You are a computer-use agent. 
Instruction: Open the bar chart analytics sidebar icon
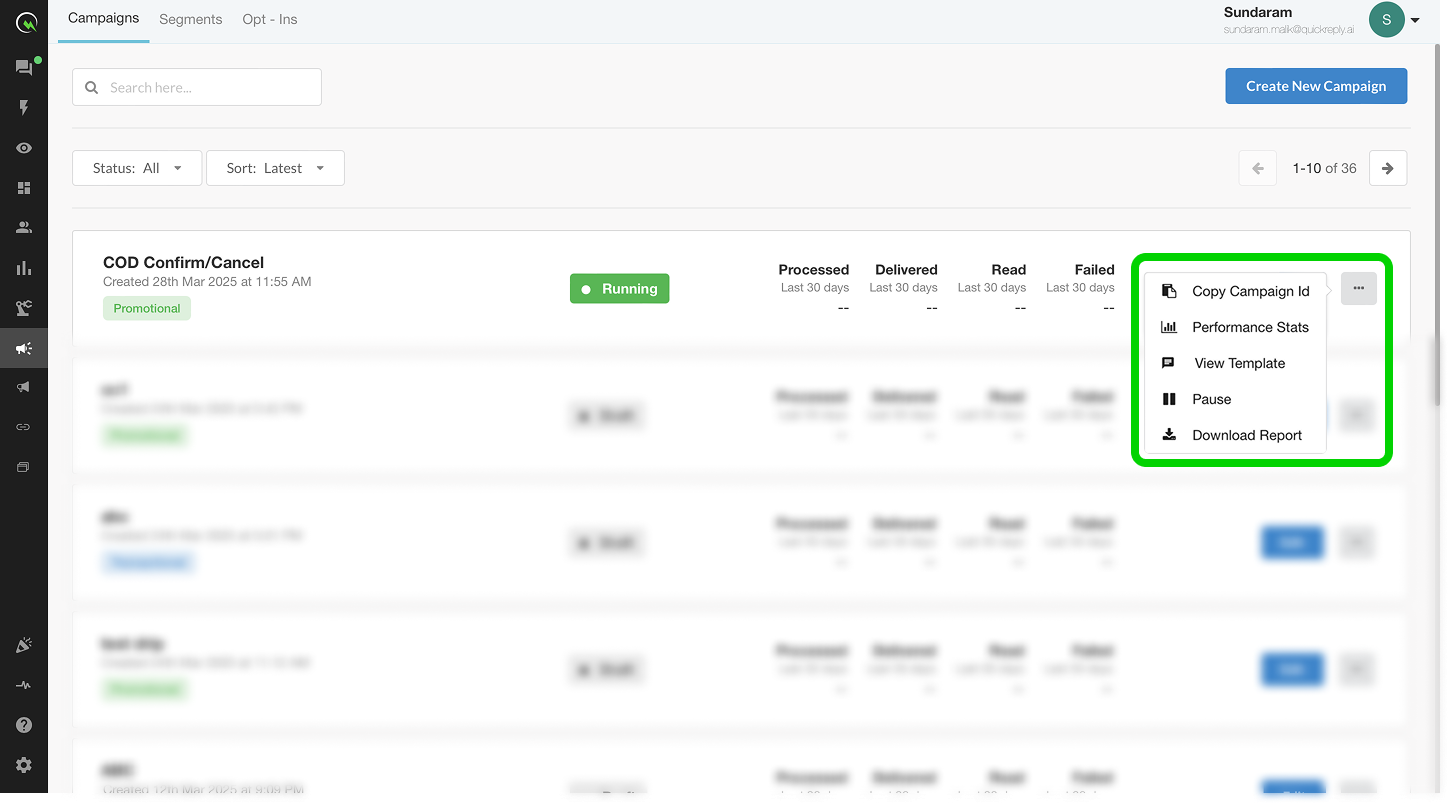(x=24, y=268)
